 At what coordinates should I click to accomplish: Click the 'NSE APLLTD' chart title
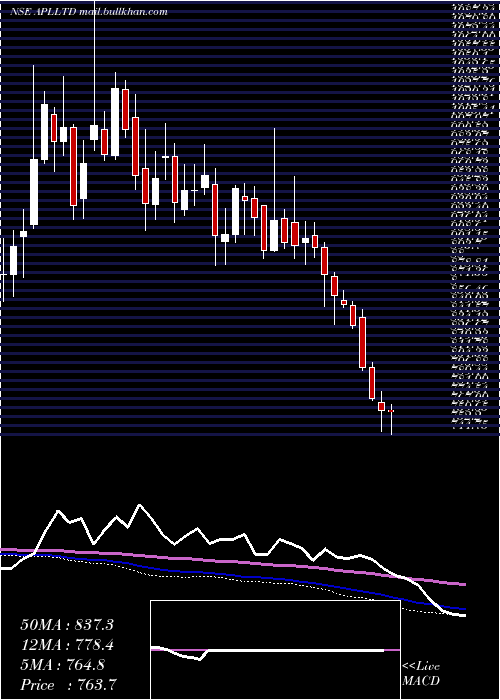tap(43, 12)
